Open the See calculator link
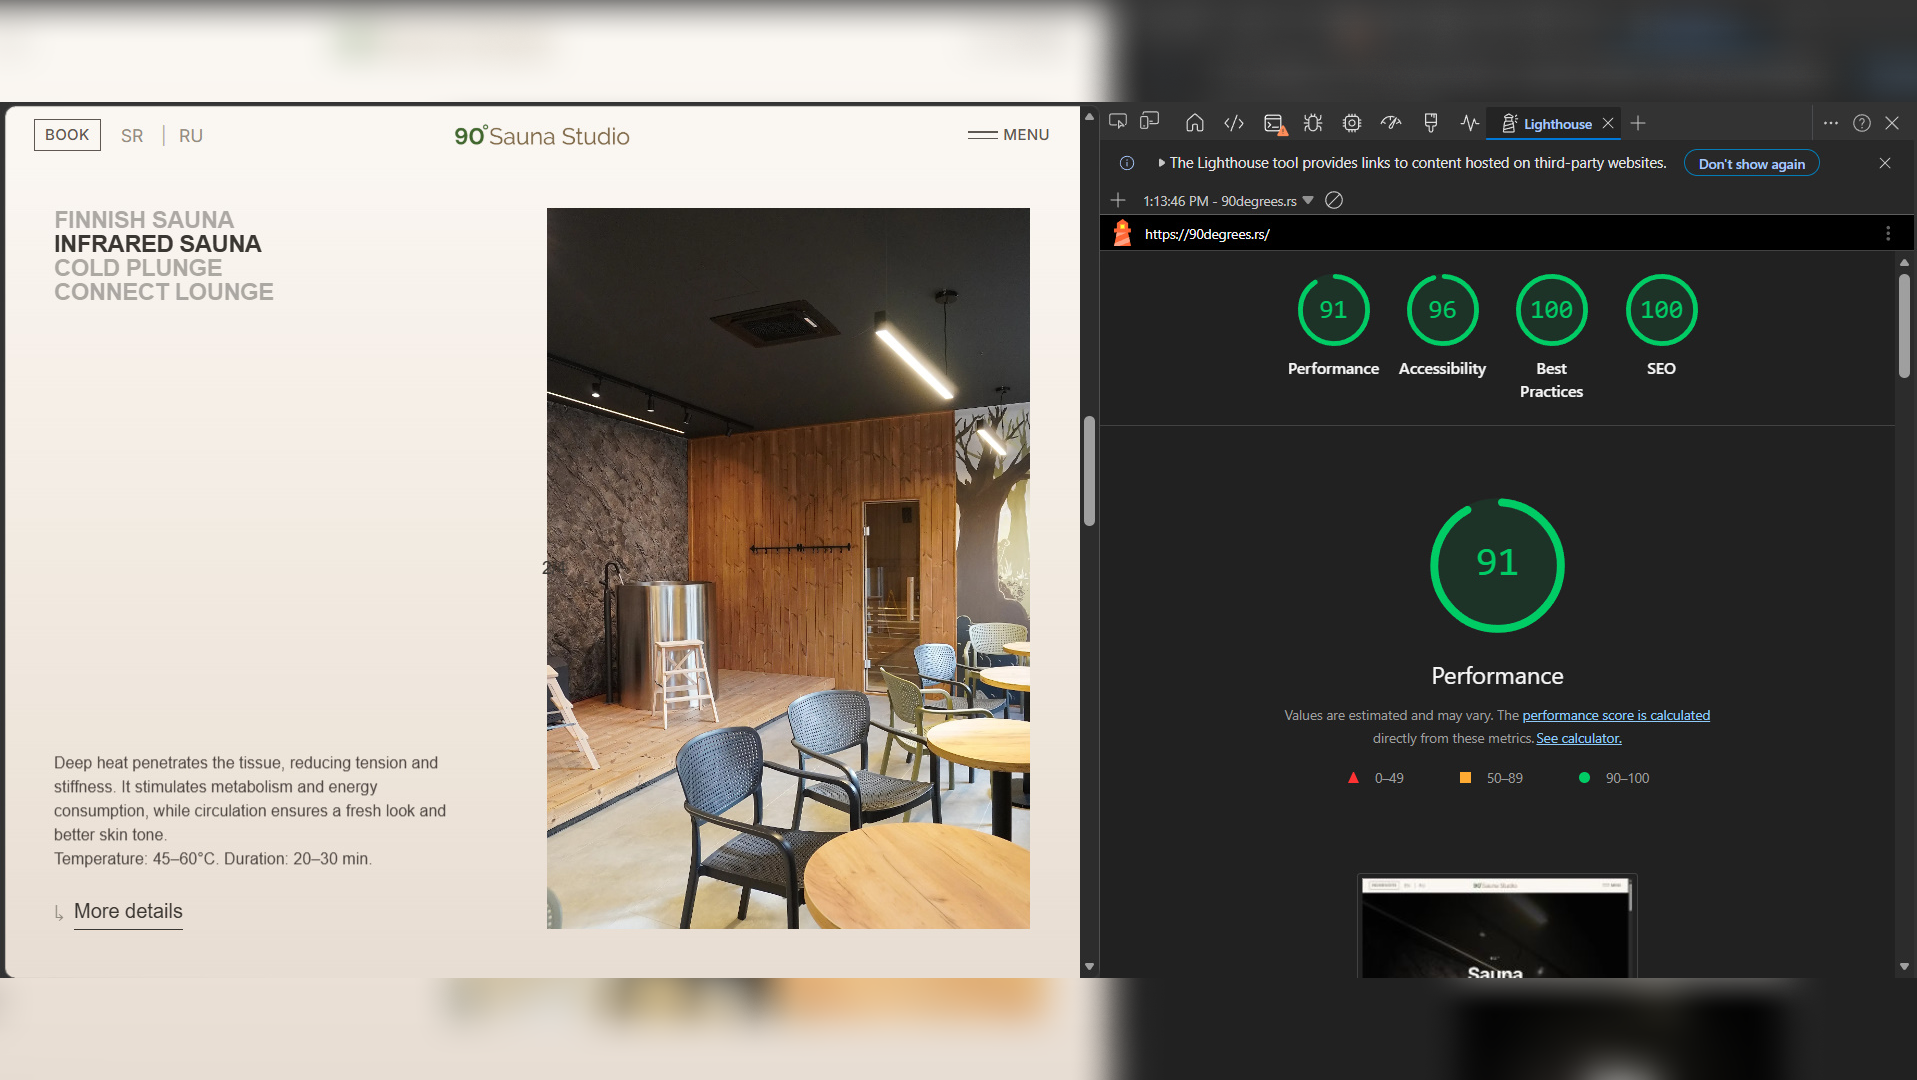Image resolution: width=1917 pixels, height=1080 pixels. [1578, 738]
